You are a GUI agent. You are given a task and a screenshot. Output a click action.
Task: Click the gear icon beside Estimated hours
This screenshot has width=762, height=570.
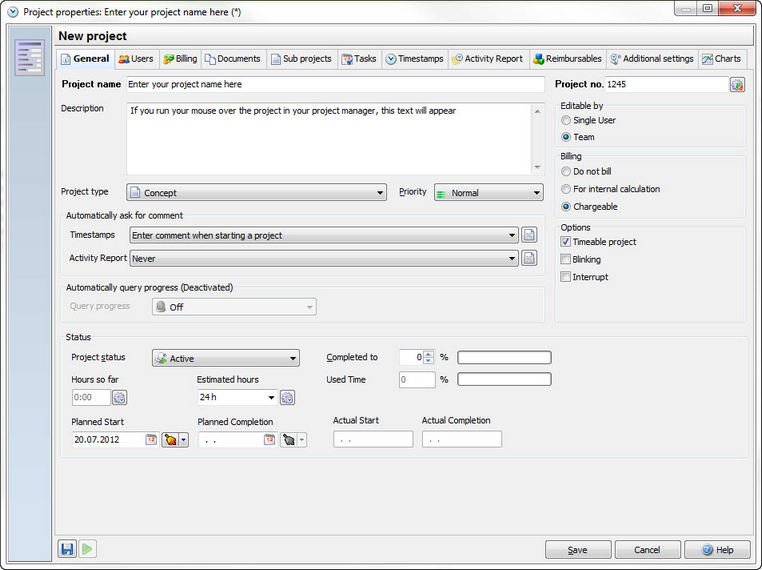pos(287,397)
